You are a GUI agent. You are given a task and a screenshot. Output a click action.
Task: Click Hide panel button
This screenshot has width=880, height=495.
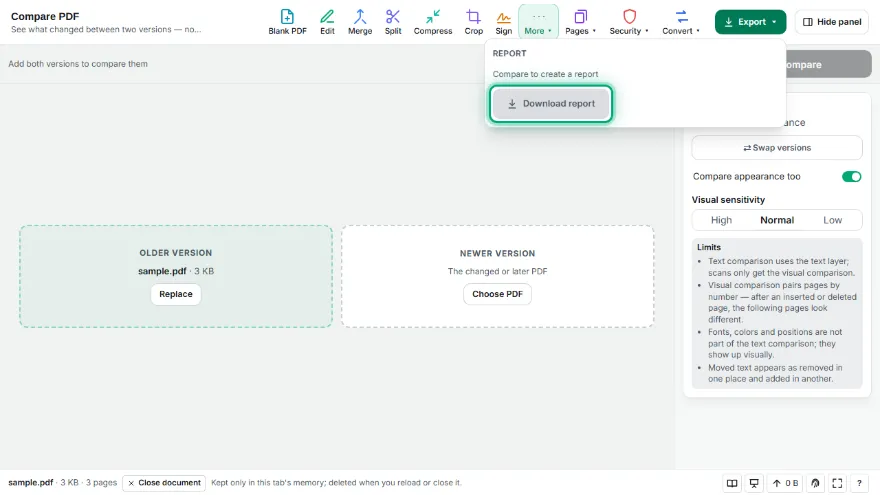click(832, 22)
